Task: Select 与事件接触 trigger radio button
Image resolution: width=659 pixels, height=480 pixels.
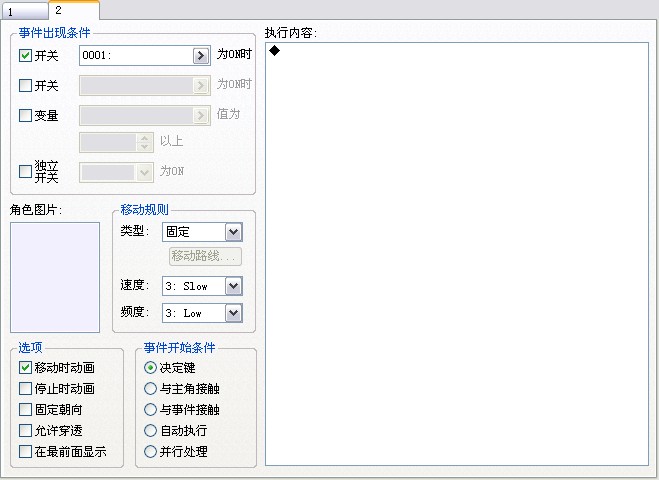Action: click(x=150, y=410)
